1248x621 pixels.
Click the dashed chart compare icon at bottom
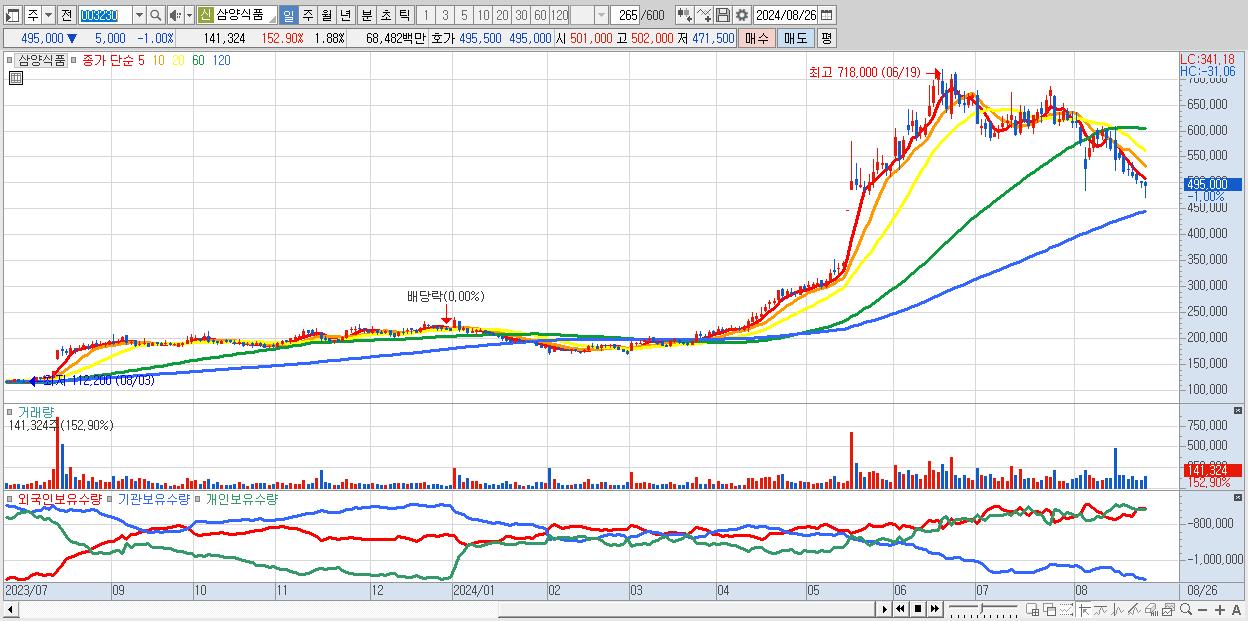pos(1066,609)
